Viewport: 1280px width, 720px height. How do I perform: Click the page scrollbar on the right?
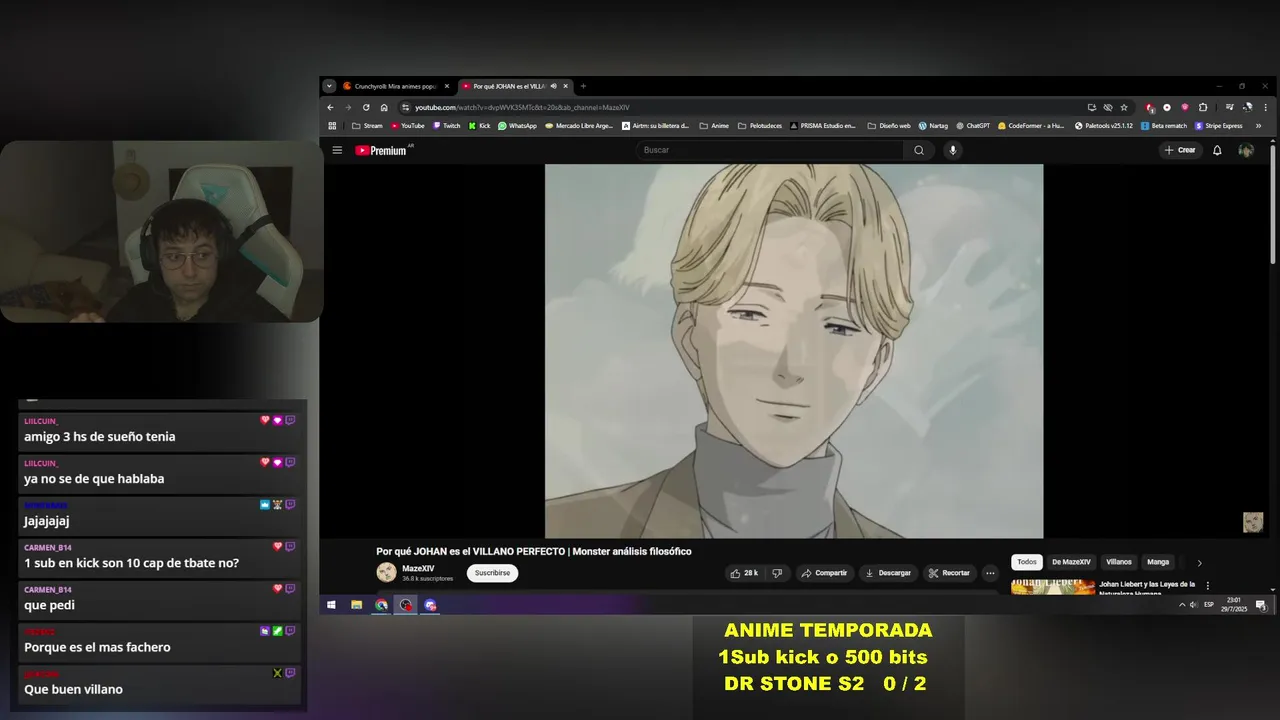[x=1273, y=205]
